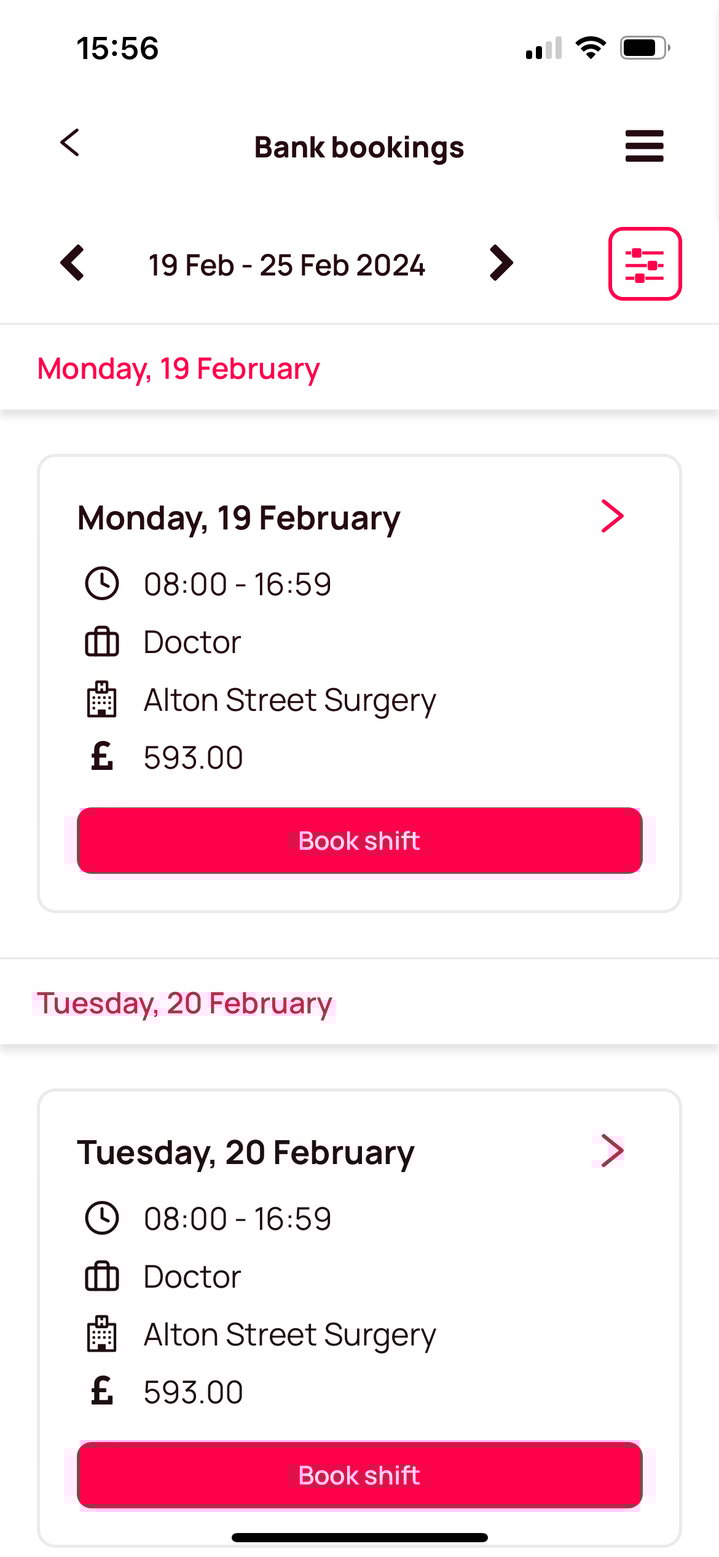Tap the clock icon on Tuesday's shift card

tap(102, 1218)
